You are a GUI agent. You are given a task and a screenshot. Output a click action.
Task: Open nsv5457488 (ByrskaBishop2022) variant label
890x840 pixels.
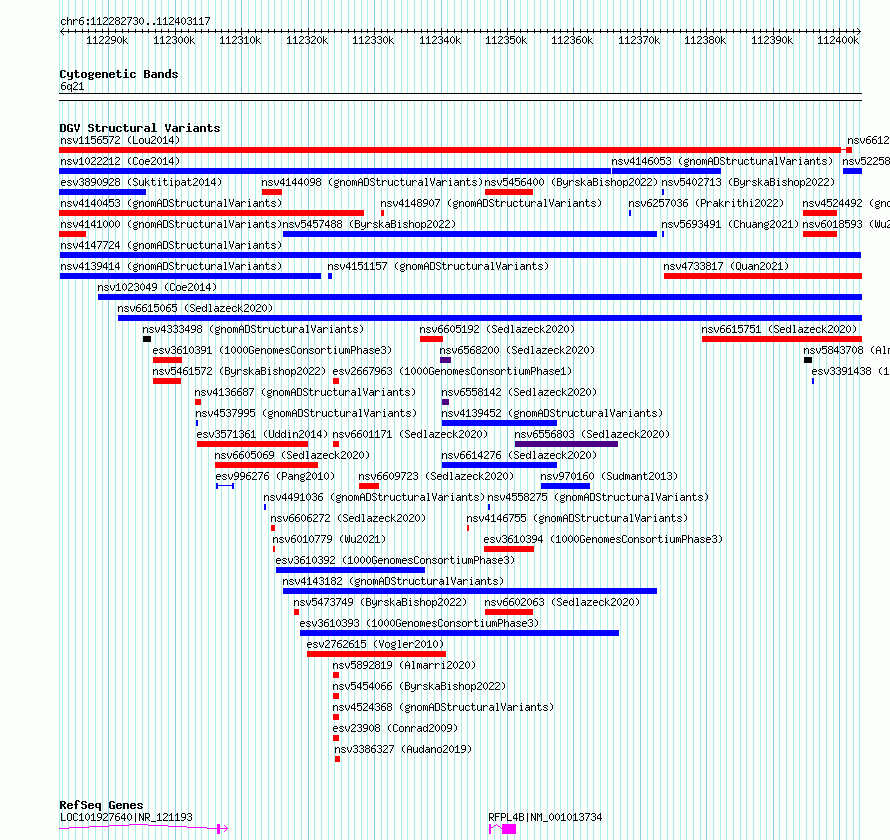pos(369,224)
